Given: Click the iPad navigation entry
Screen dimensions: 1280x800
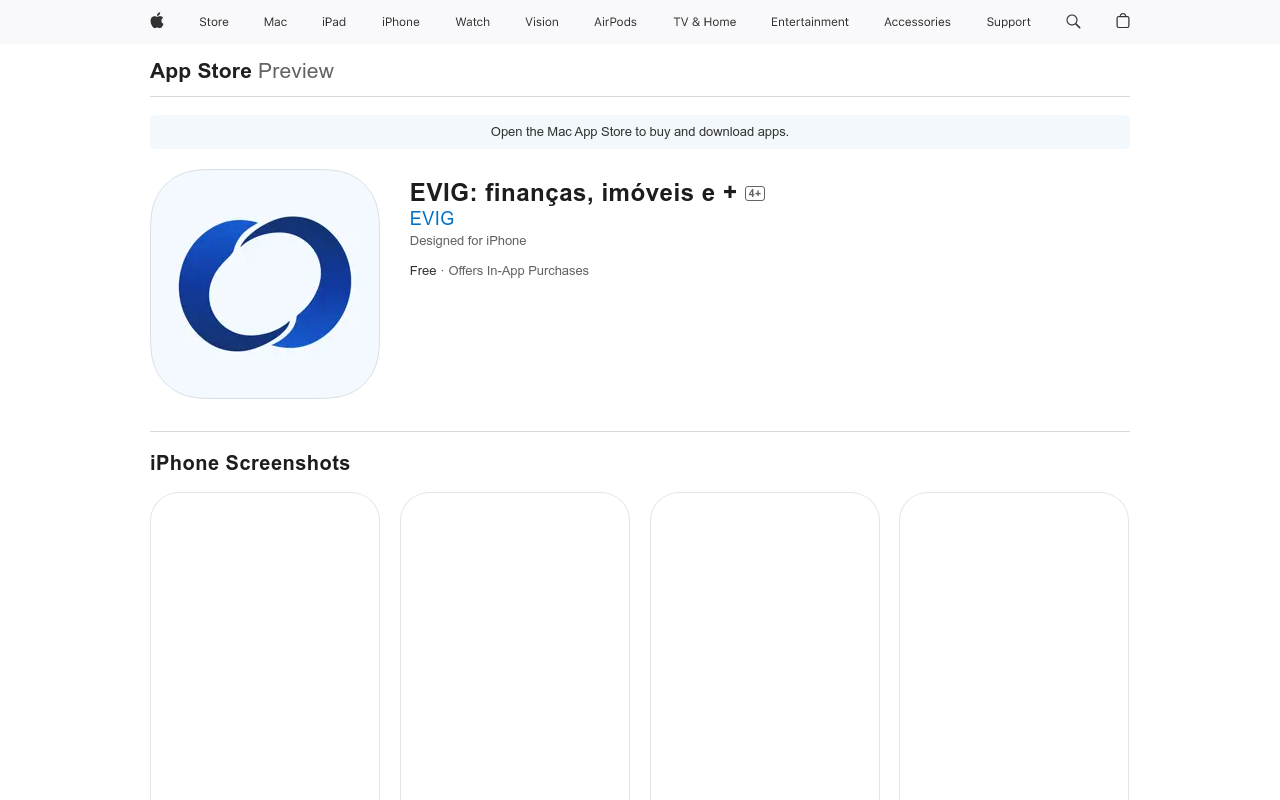Looking at the screenshot, I should point(332,21).
